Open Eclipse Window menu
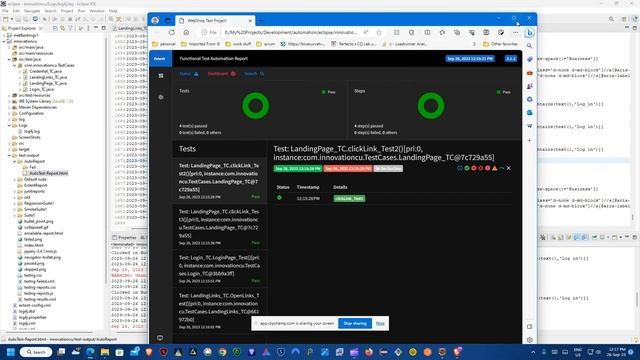Image resolution: width=640 pixels, height=360 pixels. click(x=97, y=11)
